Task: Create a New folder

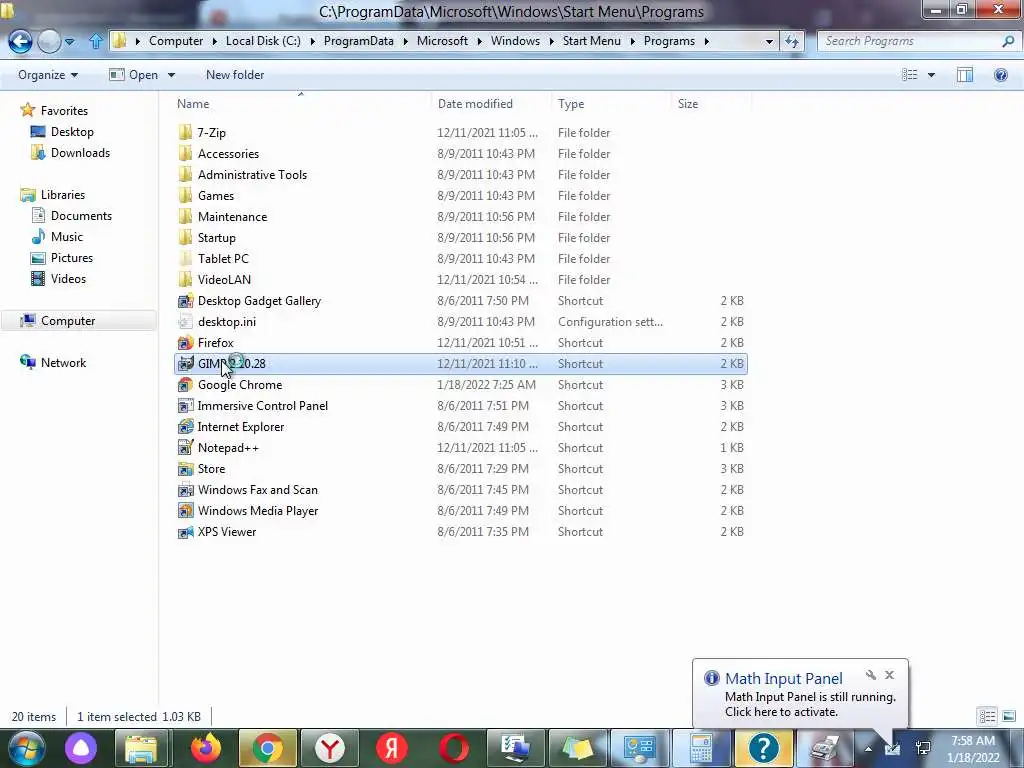Action: [x=235, y=75]
